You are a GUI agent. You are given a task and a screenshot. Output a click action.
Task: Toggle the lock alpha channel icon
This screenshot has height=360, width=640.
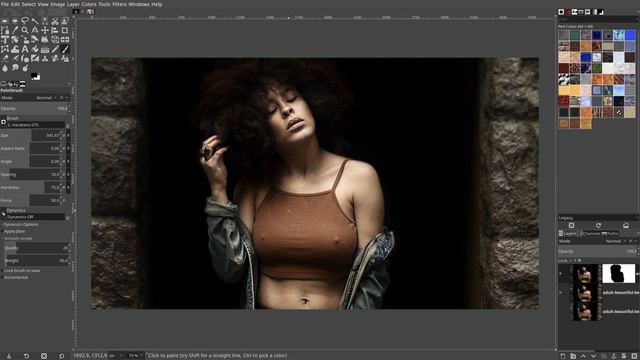pyautogui.click(x=580, y=260)
